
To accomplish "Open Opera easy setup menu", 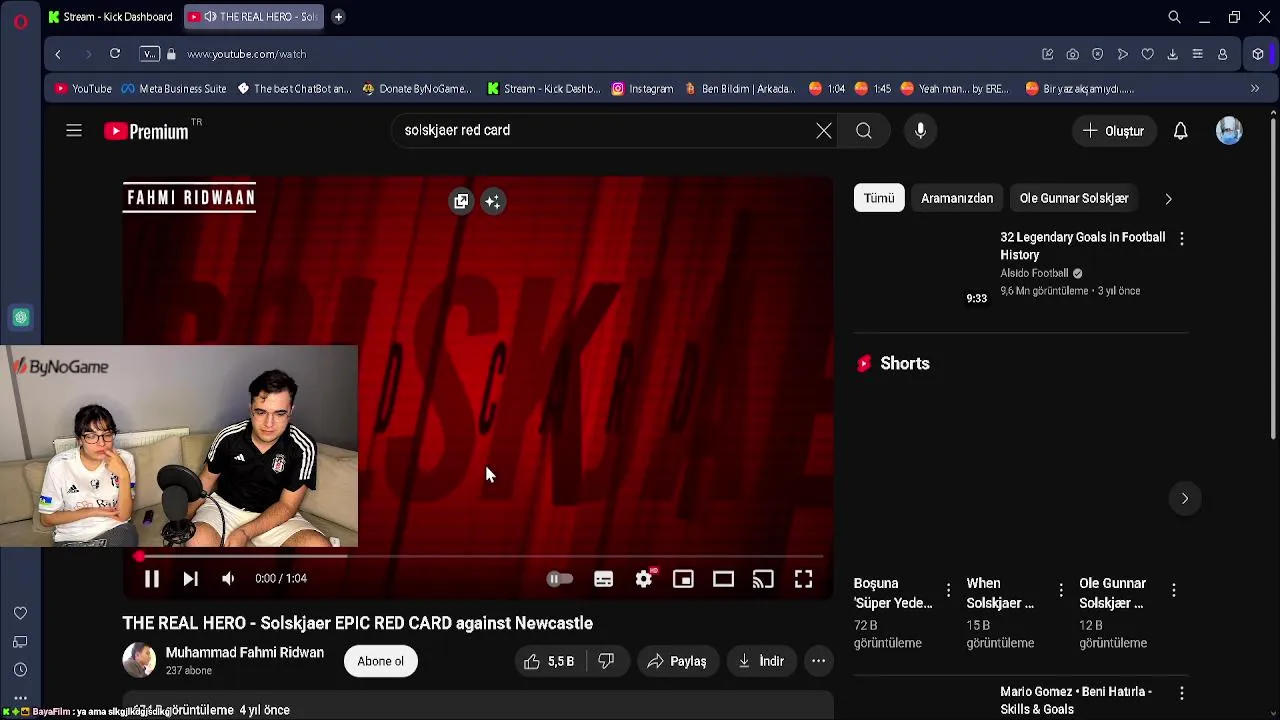I will point(1197,54).
